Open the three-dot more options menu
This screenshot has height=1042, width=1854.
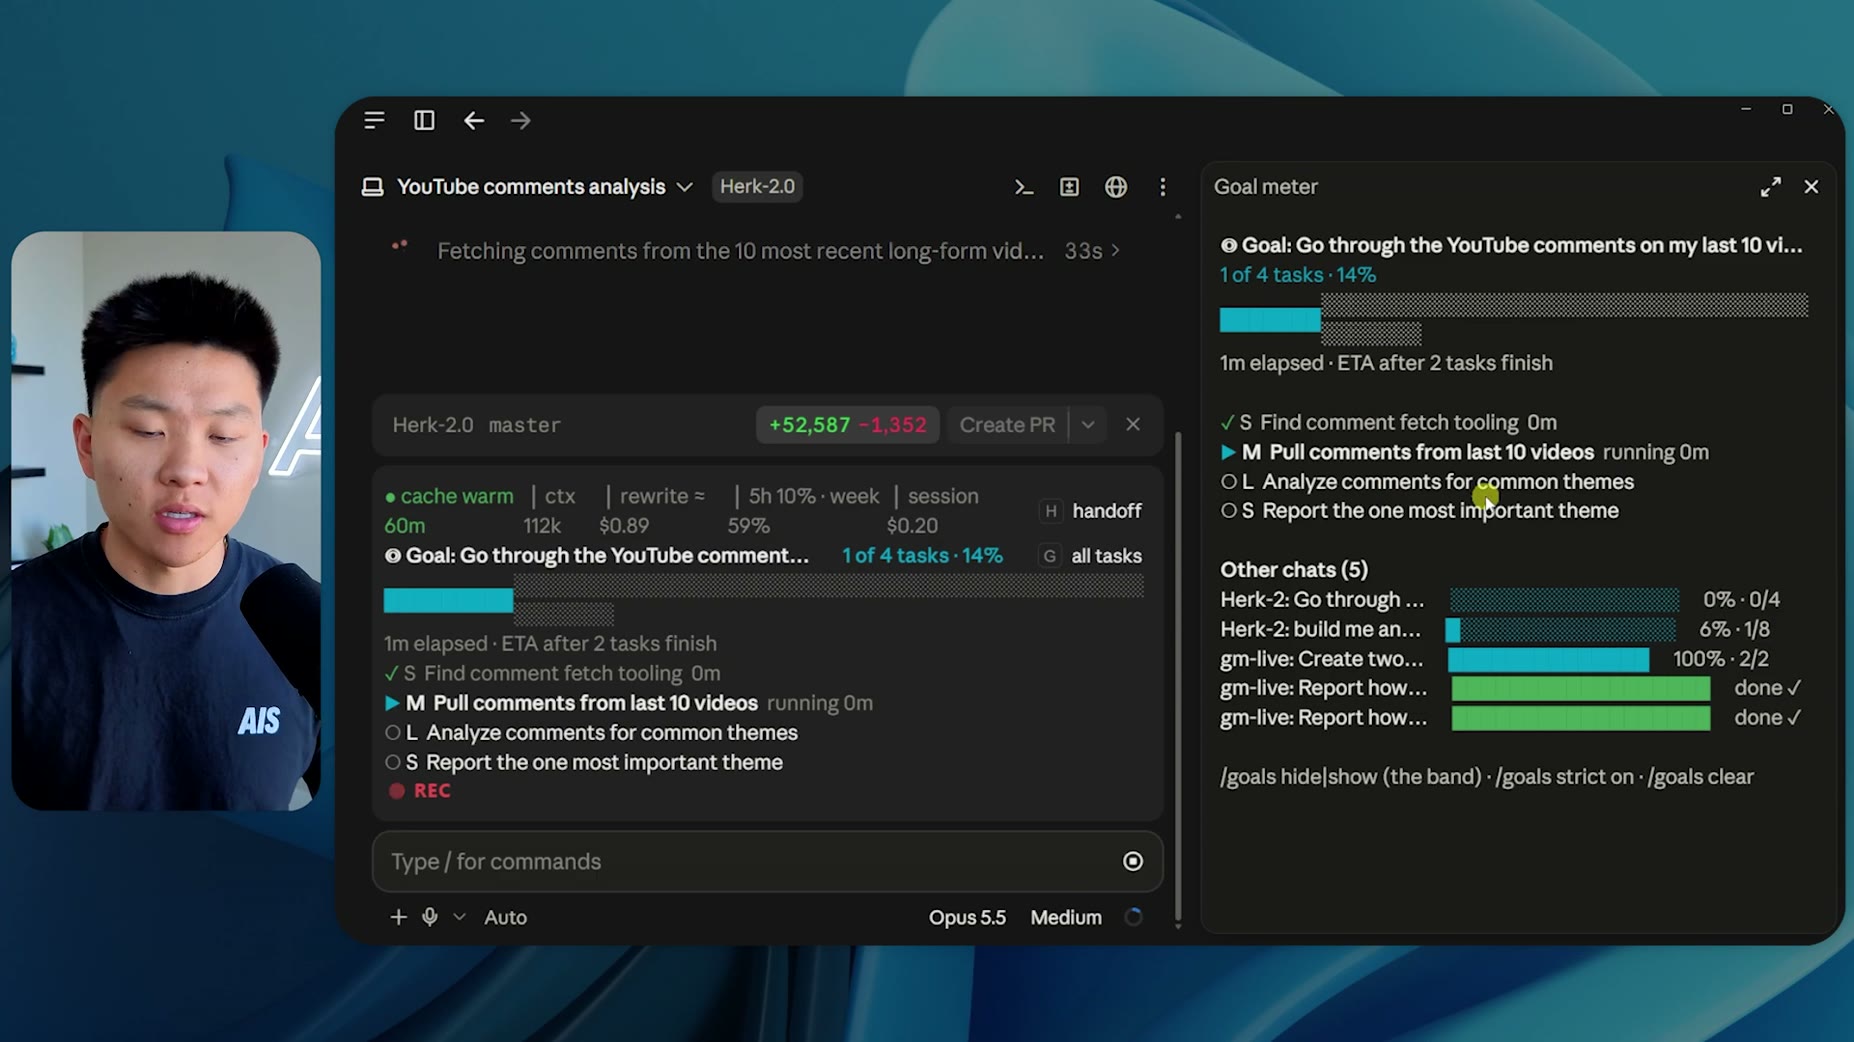tap(1162, 187)
